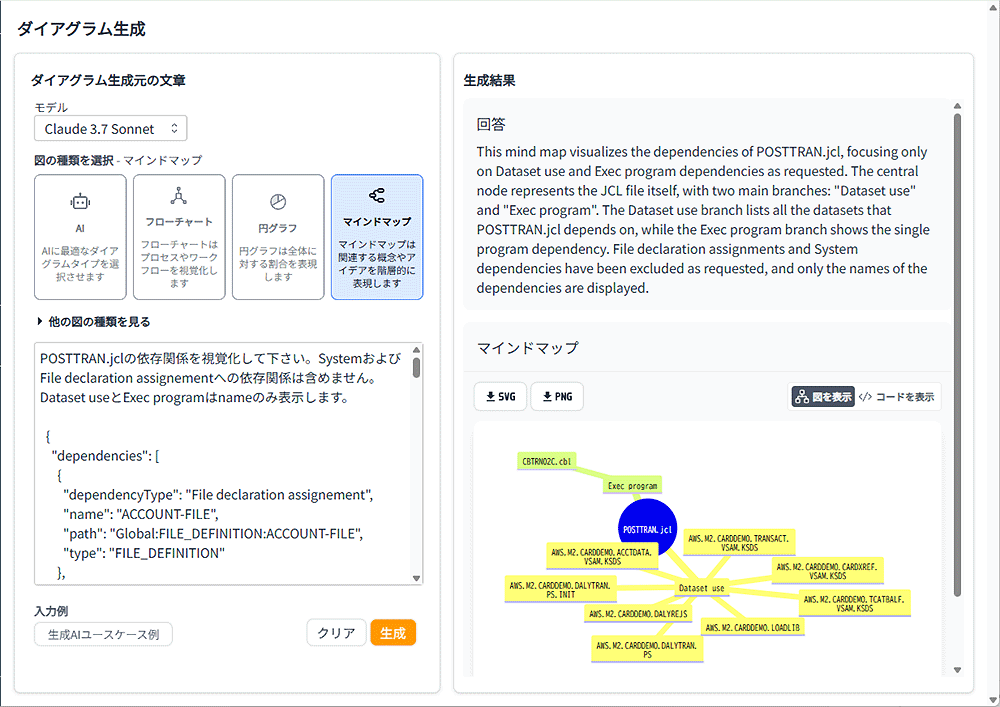Download the diagram as SVG
Screen dimensions: 1000x707
(499, 397)
